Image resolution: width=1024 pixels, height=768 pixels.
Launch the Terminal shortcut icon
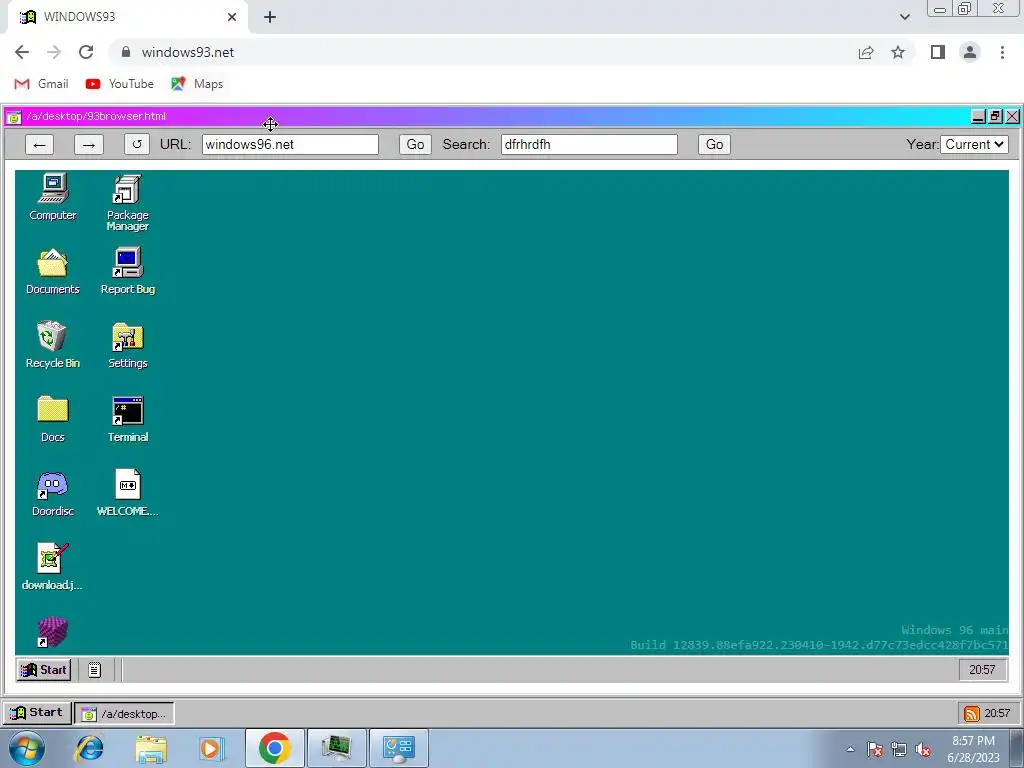(x=127, y=419)
